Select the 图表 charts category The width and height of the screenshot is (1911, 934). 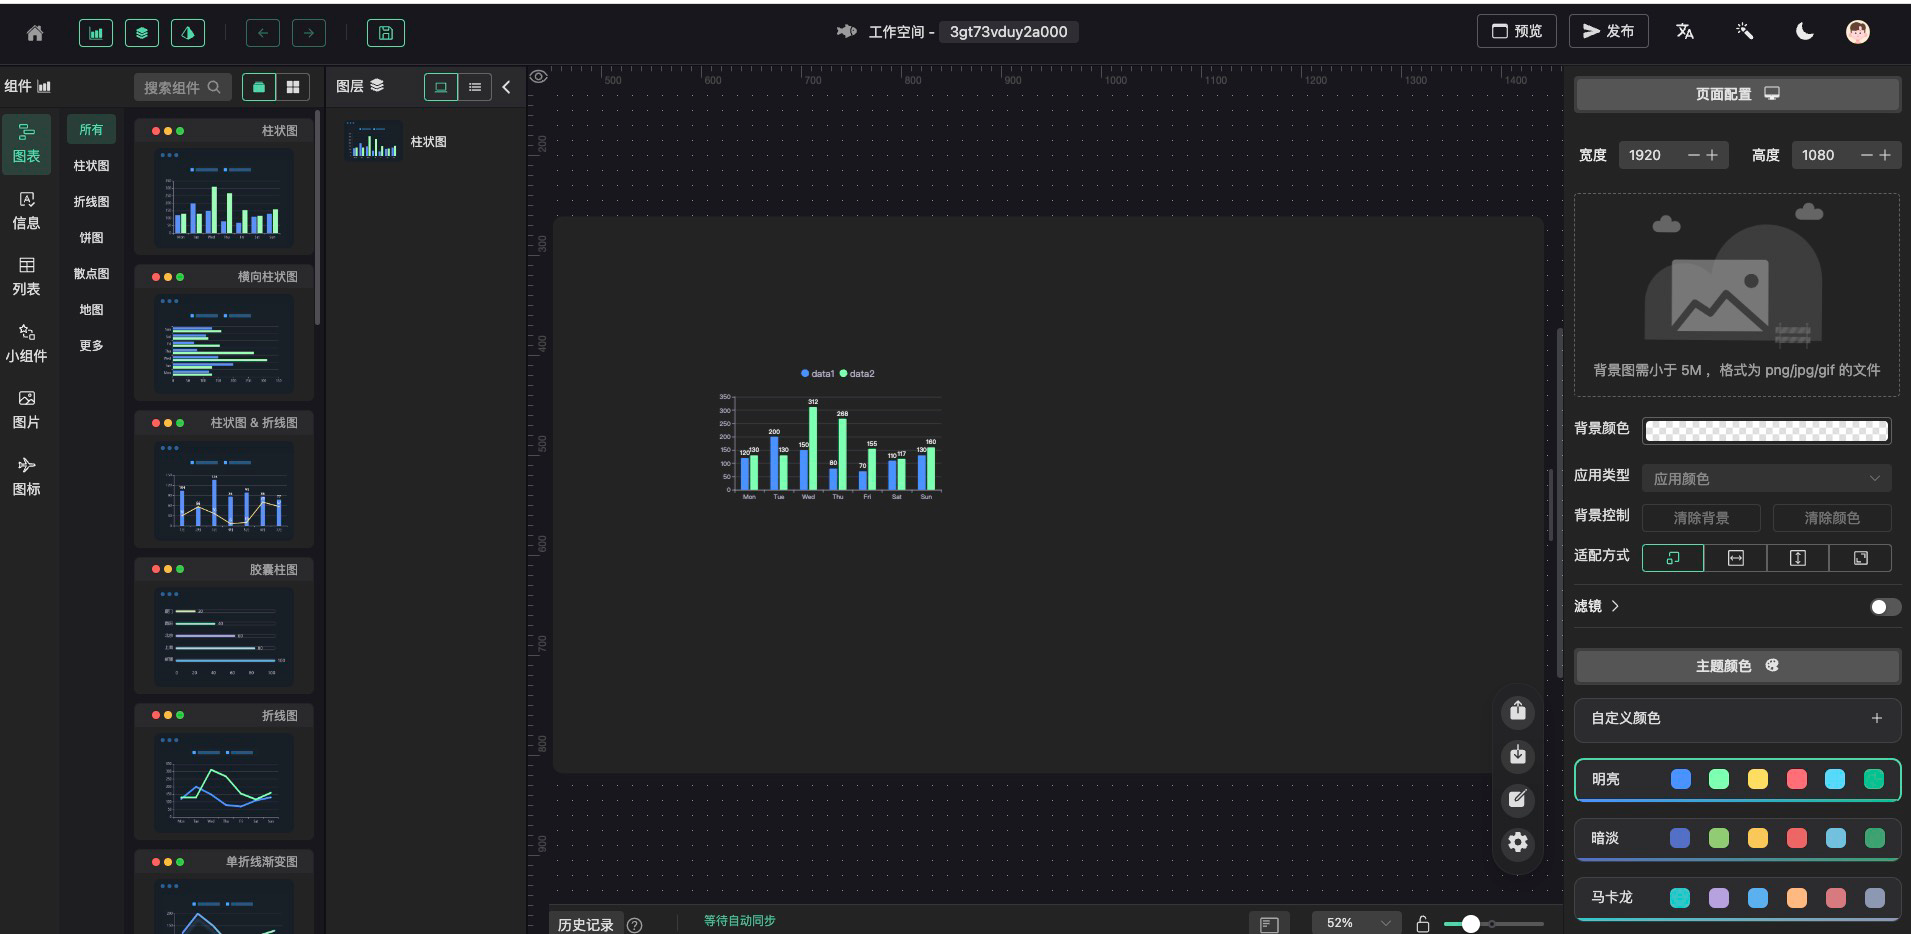27,144
